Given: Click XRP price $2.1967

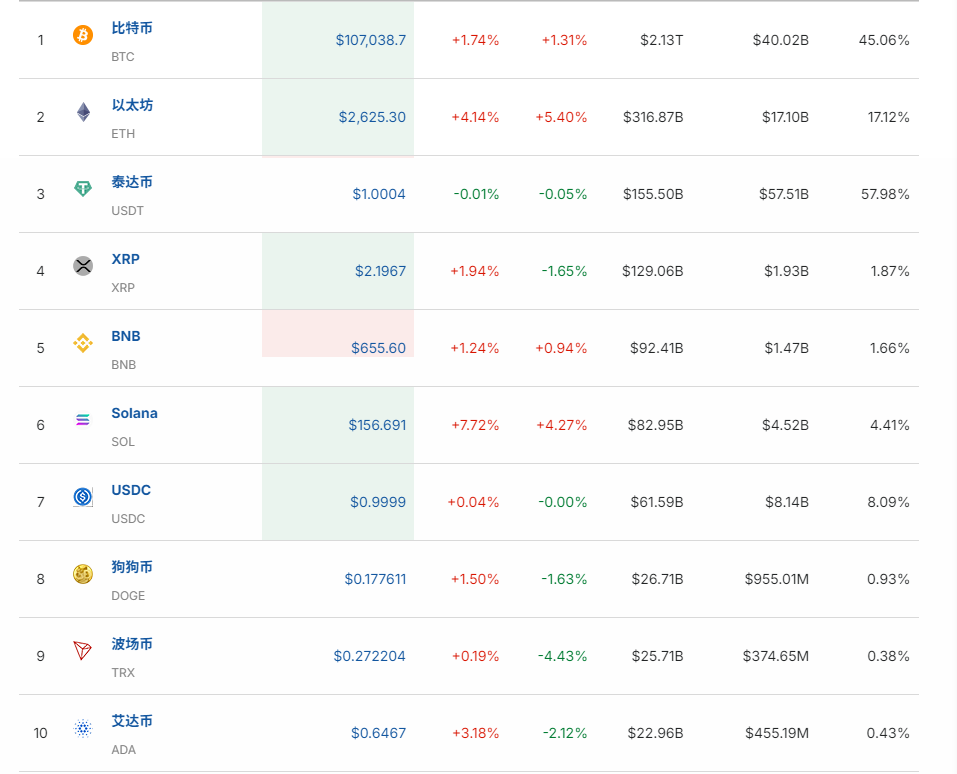Looking at the screenshot, I should pos(380,271).
